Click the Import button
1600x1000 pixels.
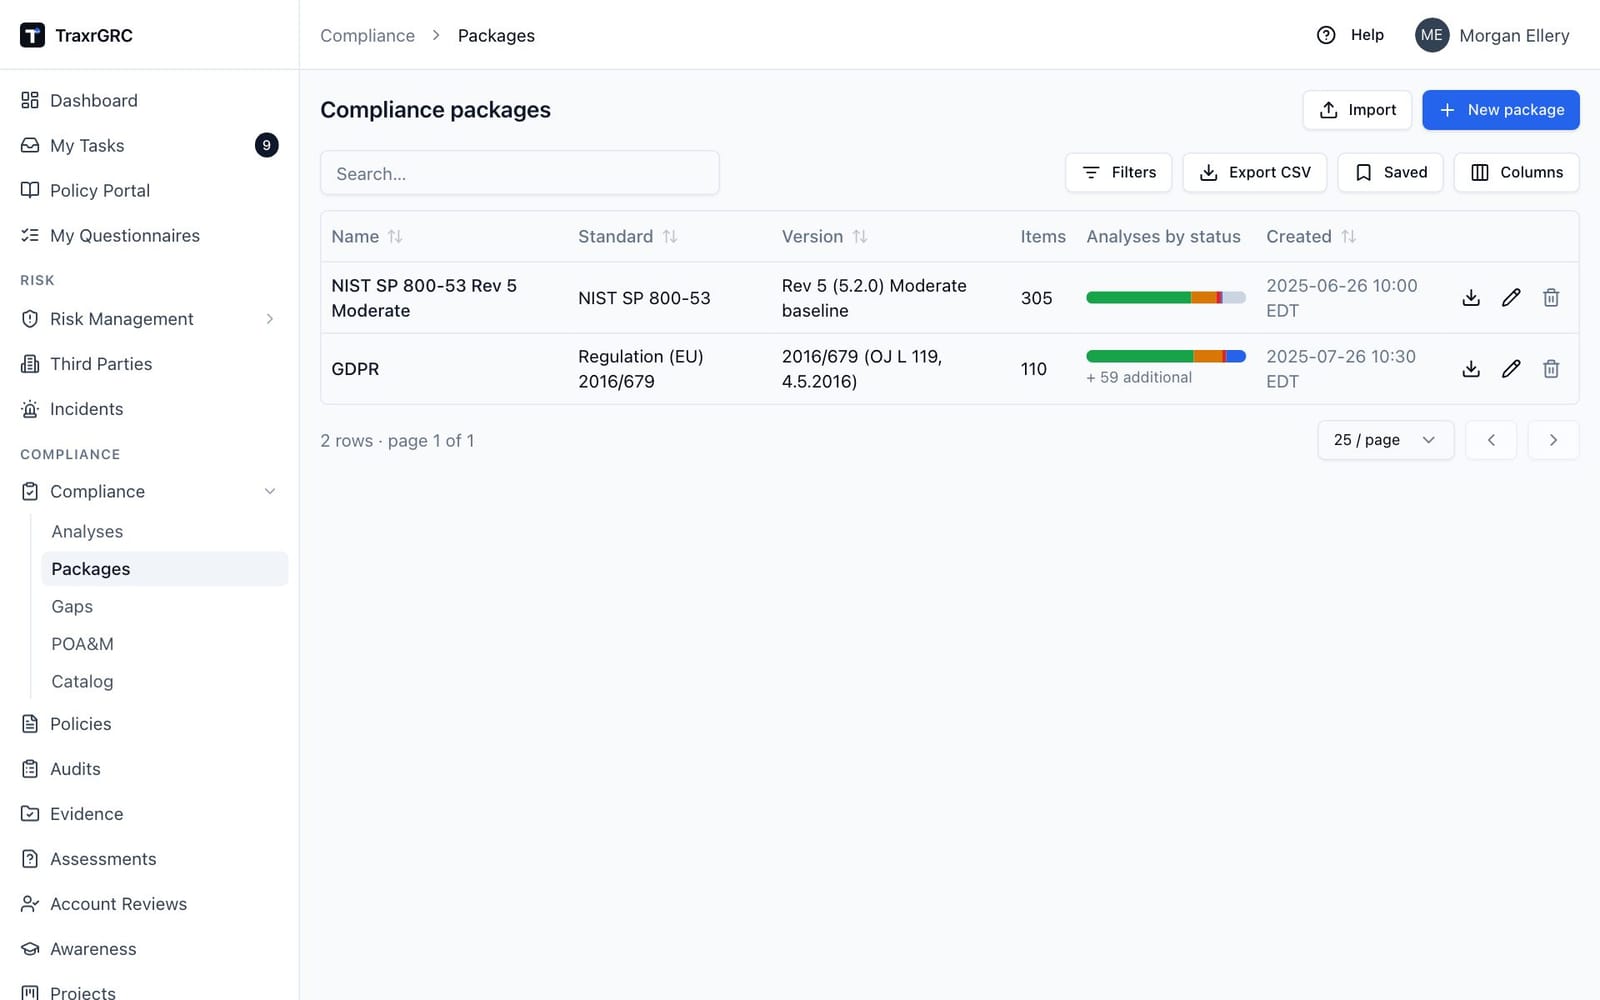1357,110
